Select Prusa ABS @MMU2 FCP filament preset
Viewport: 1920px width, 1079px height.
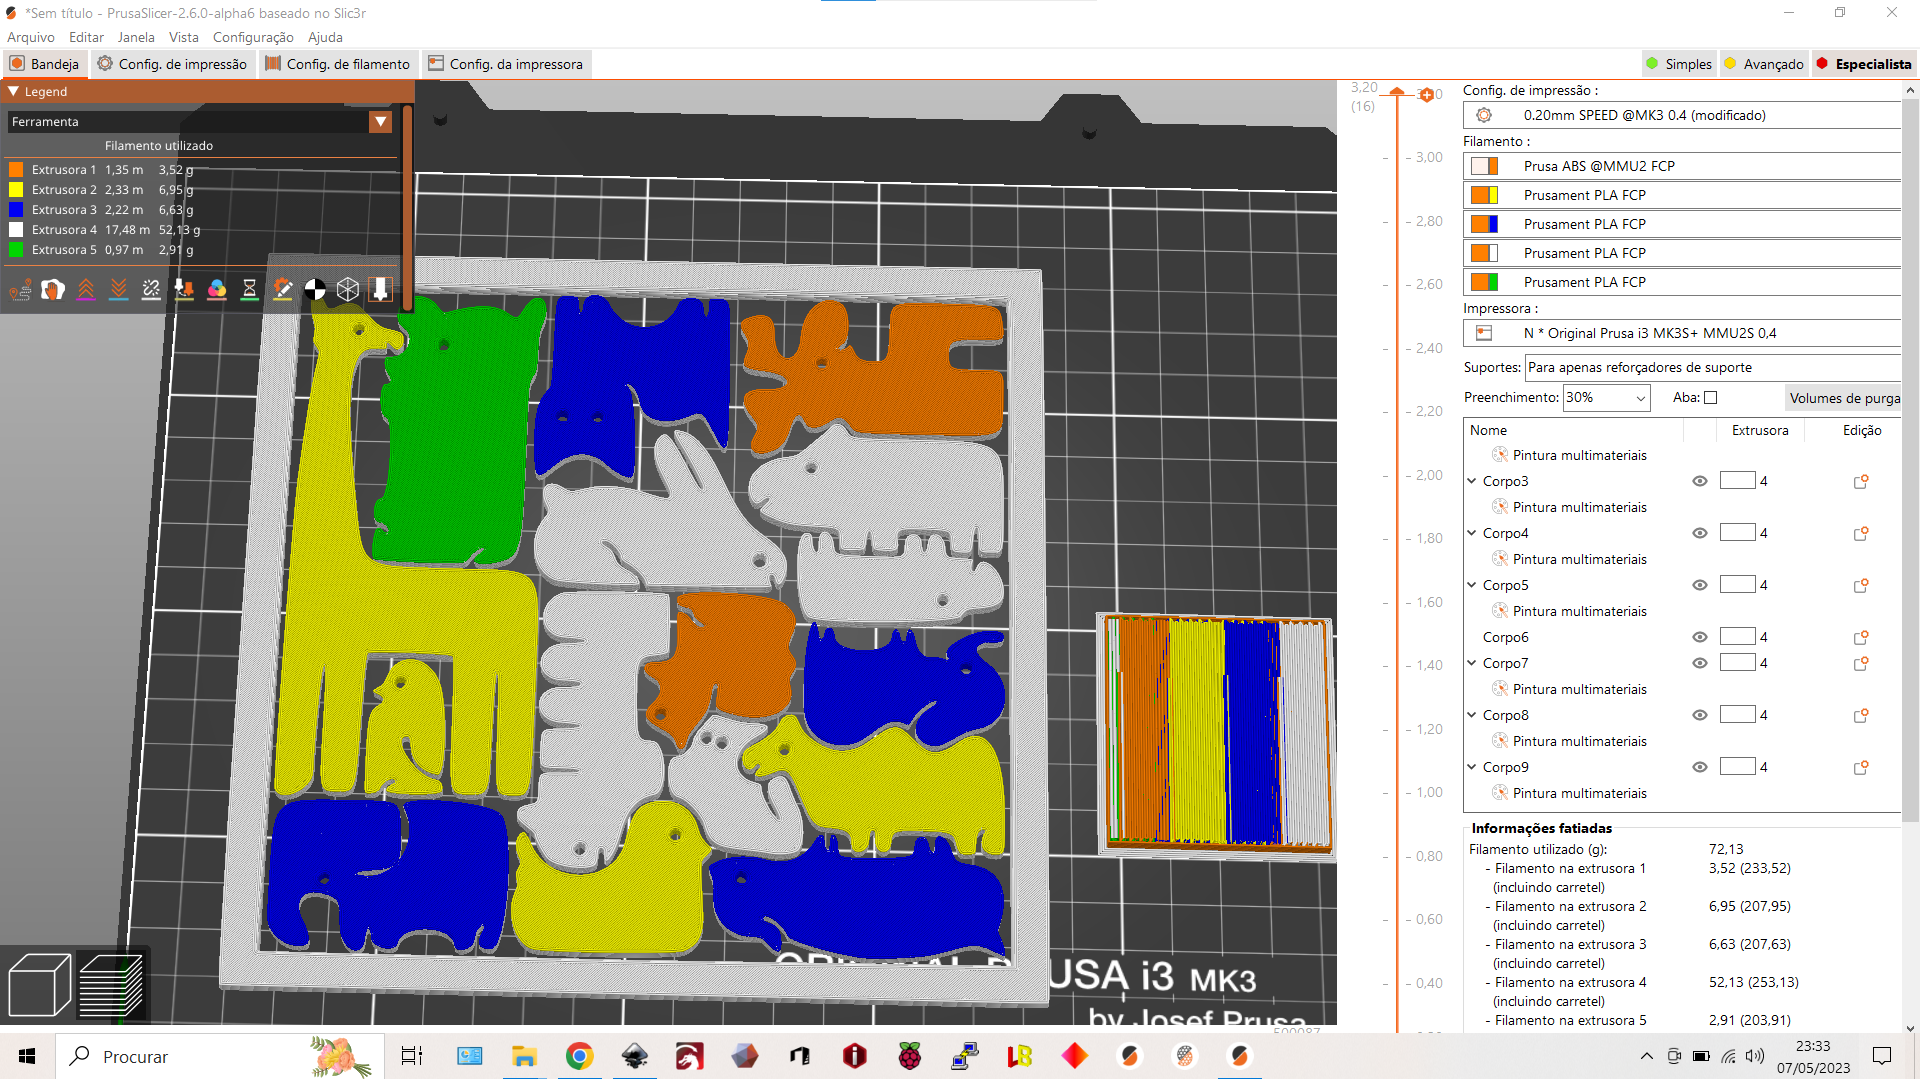(1682, 166)
